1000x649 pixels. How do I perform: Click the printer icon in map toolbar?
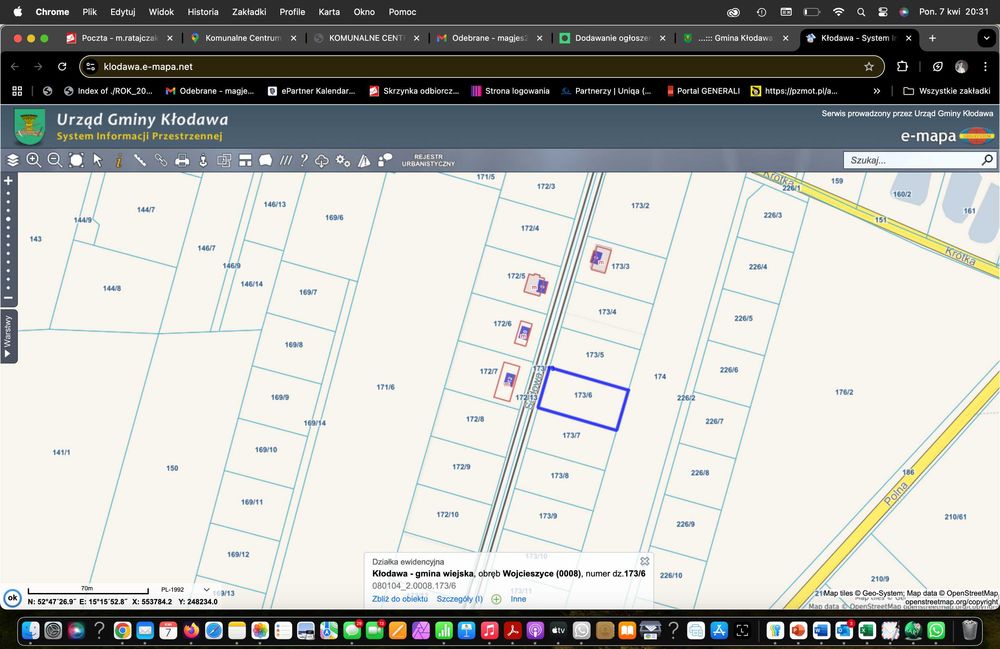pos(182,161)
